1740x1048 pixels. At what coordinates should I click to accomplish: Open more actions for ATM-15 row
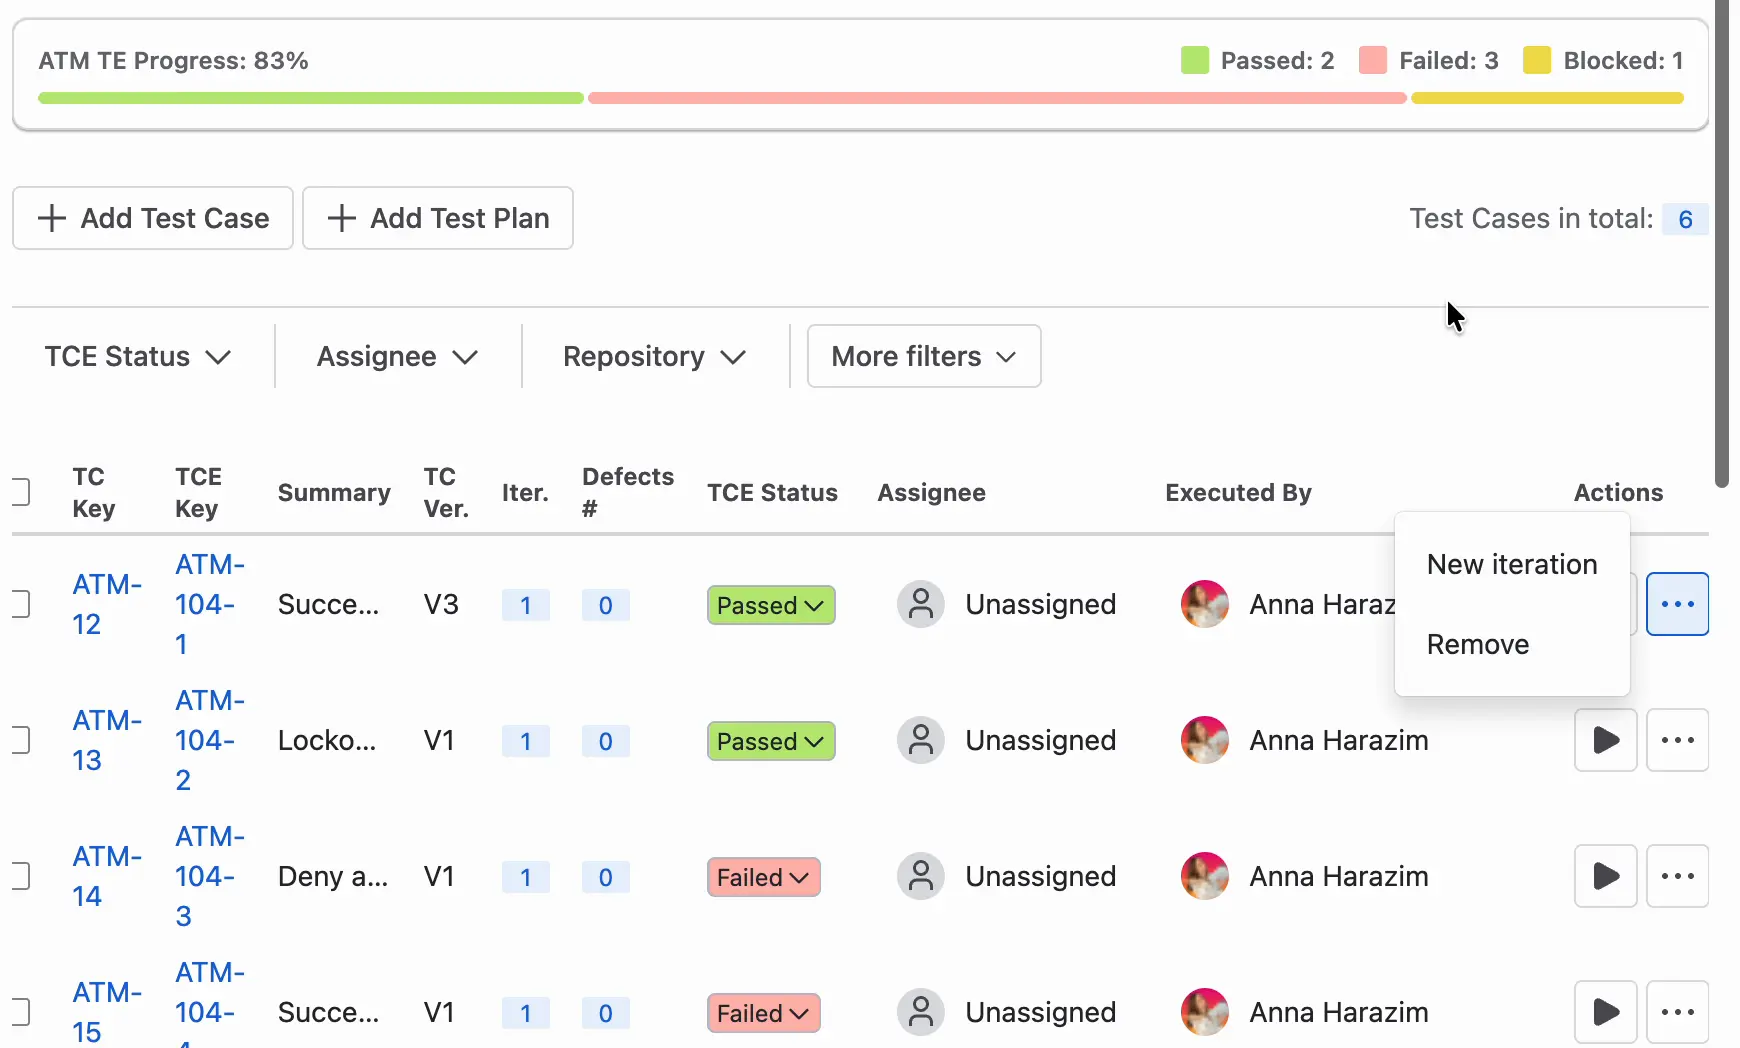coord(1677,1012)
